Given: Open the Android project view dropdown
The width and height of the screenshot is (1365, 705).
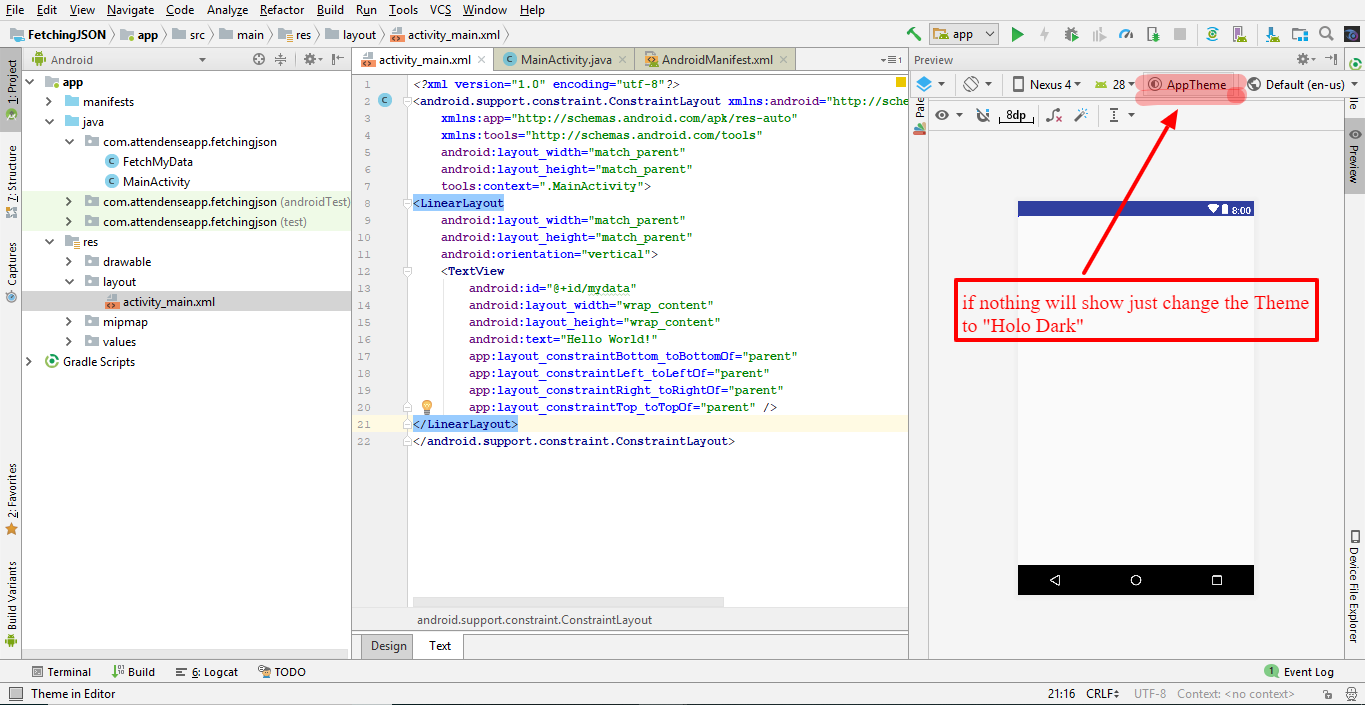Looking at the screenshot, I should 118,60.
